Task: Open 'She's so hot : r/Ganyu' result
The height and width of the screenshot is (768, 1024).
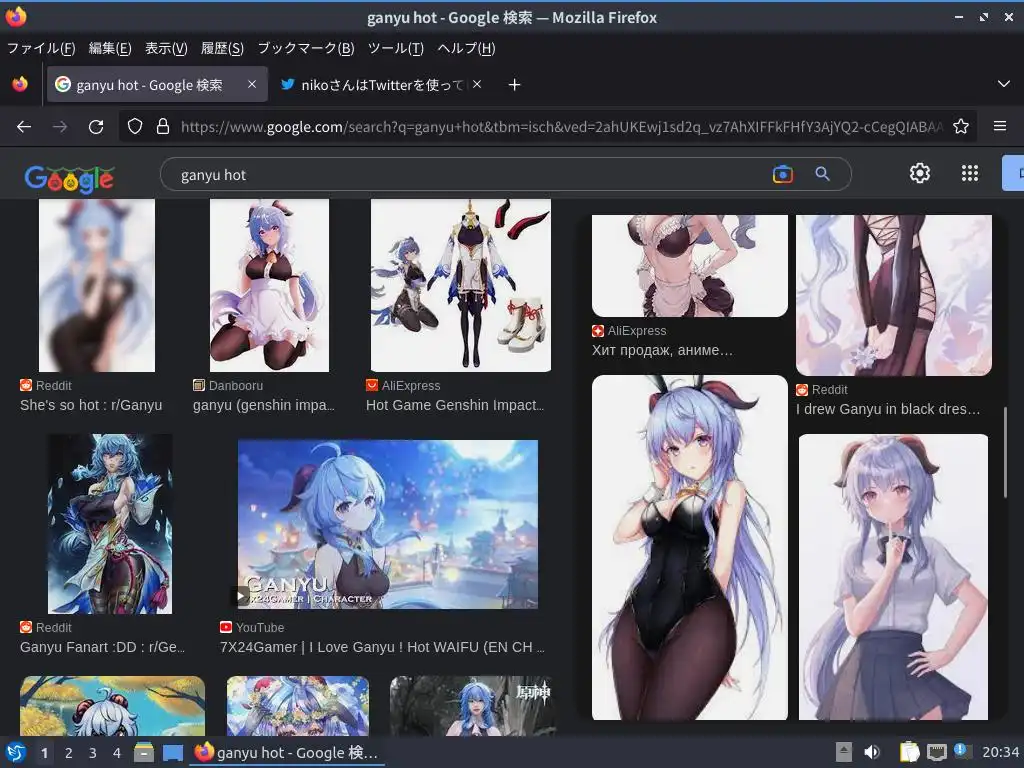Action: point(91,406)
